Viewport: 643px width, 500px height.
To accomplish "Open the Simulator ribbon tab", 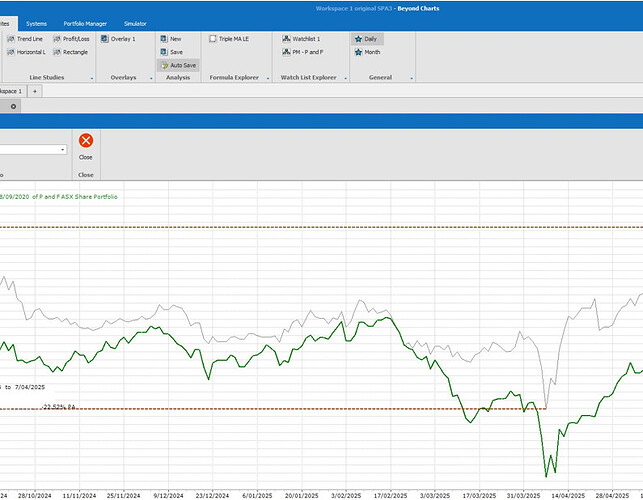I will point(135,24).
